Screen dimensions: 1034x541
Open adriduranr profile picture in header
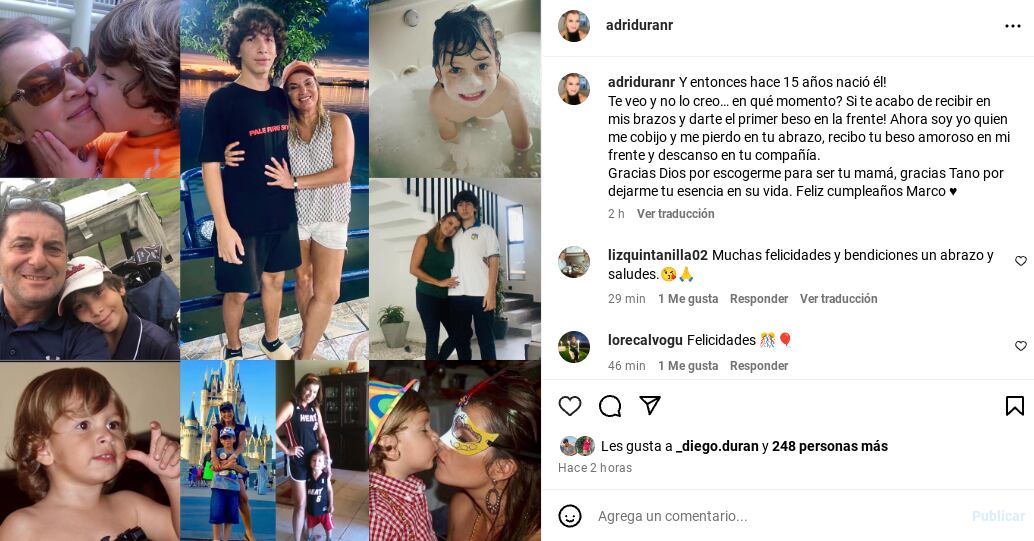pos(574,26)
